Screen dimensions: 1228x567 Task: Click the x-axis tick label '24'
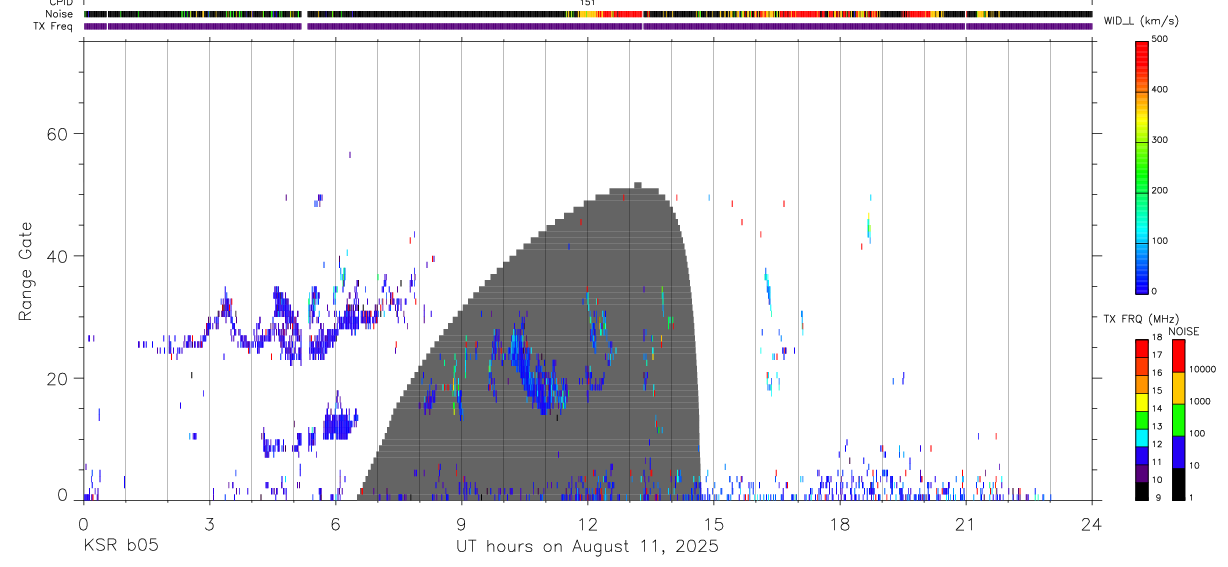point(1091,524)
